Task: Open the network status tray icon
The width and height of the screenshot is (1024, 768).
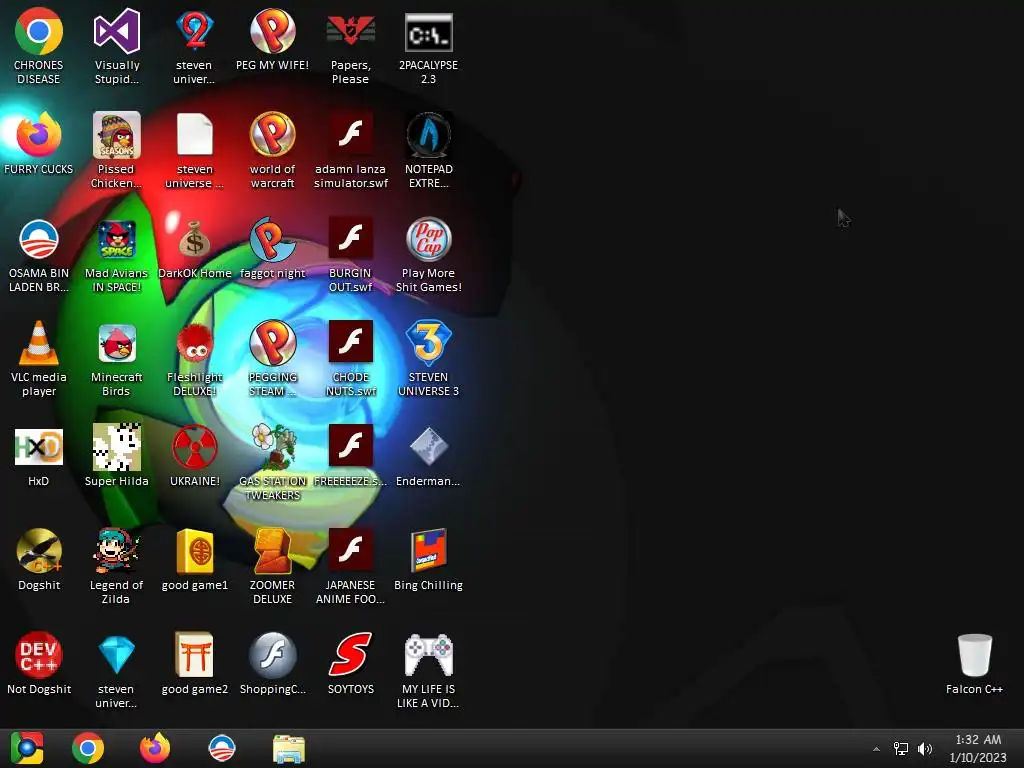Action: 901,749
